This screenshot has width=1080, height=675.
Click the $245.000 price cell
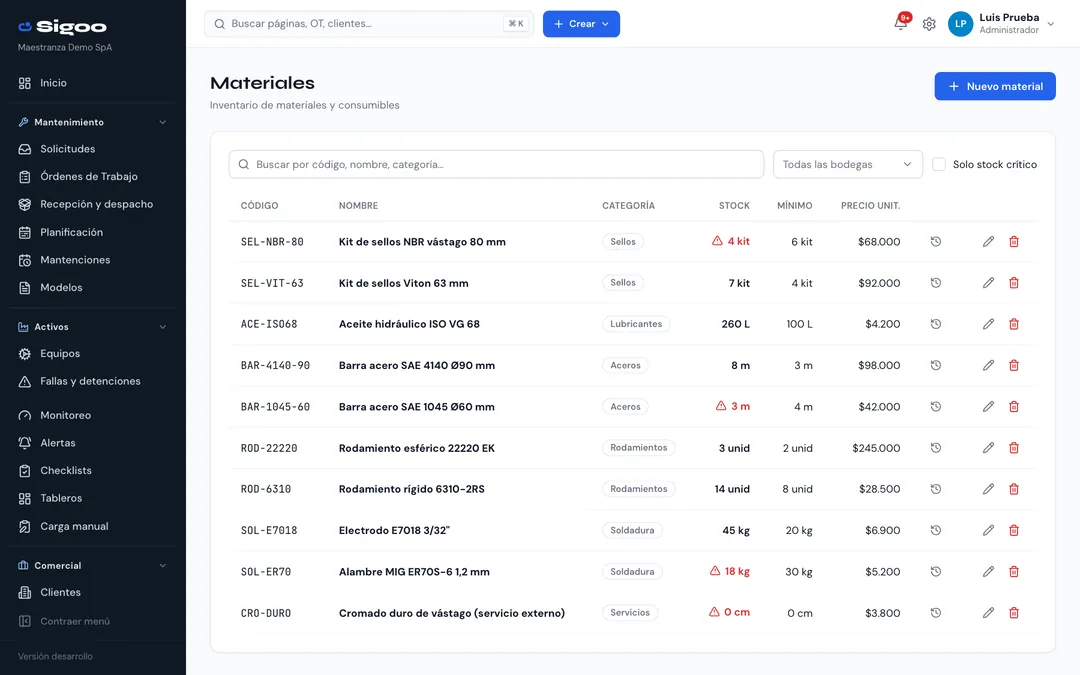click(x=876, y=448)
